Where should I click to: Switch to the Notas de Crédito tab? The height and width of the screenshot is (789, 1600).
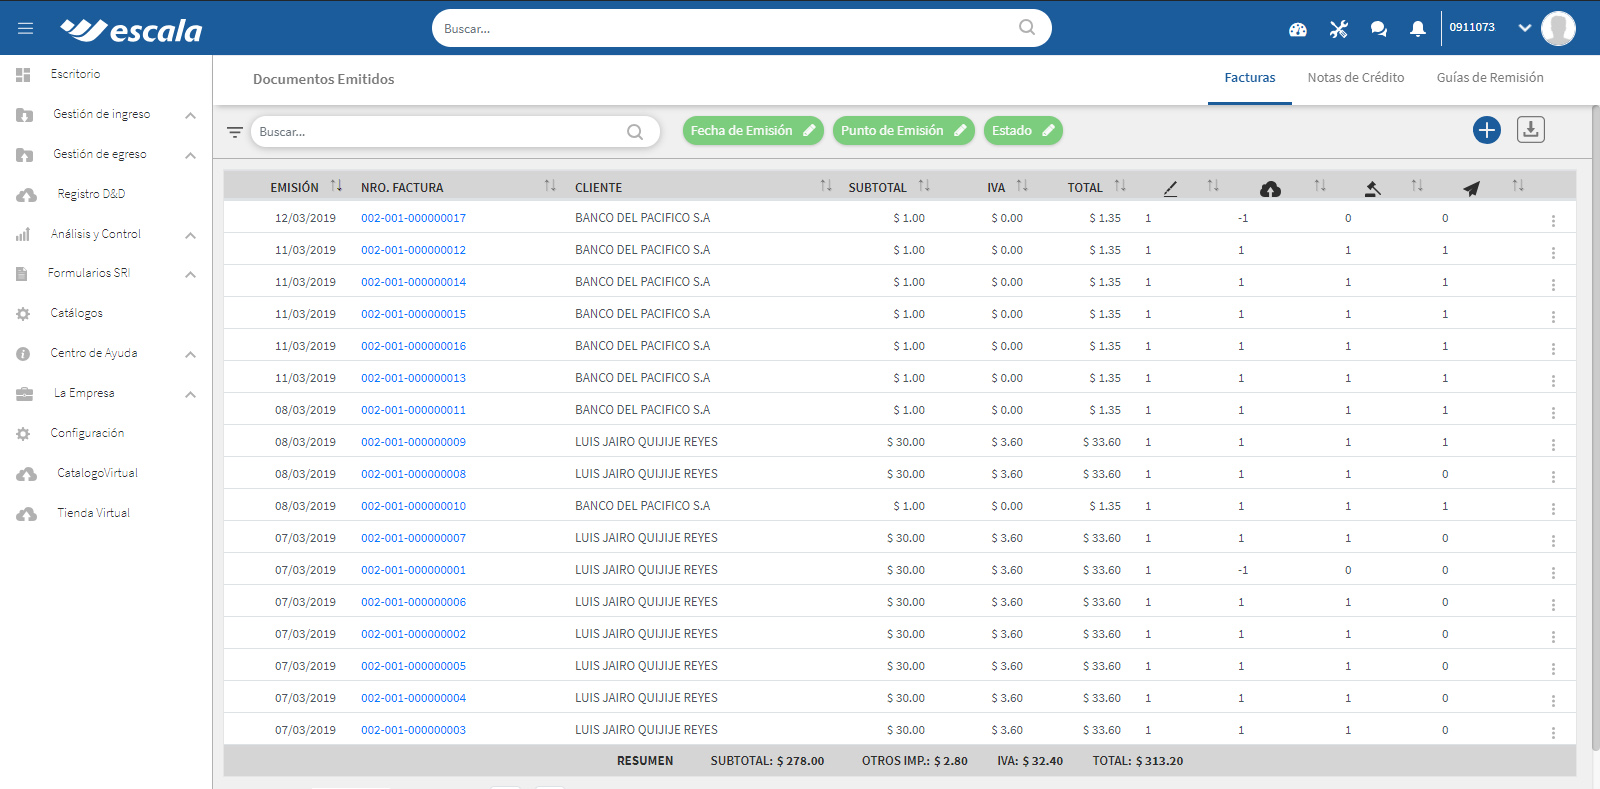pyautogui.click(x=1356, y=78)
